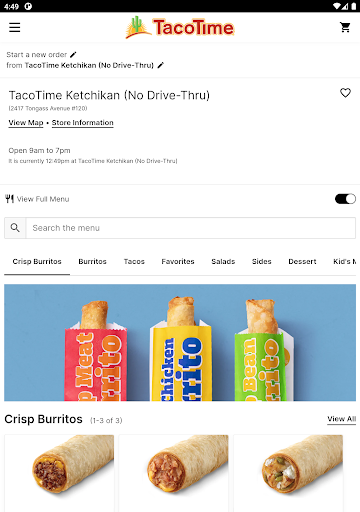The height and width of the screenshot is (512, 360).
Task: Toggle the View Full Menu switch
Action: 345,199
